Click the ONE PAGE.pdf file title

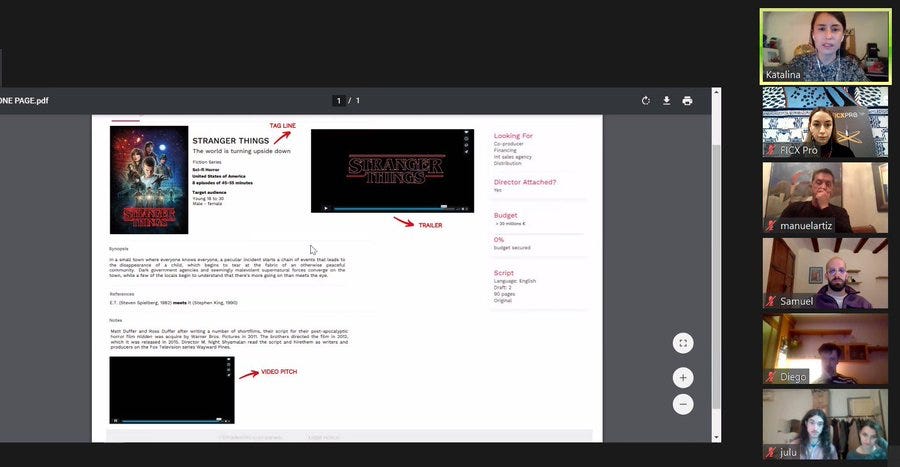pyautogui.click(x=24, y=100)
